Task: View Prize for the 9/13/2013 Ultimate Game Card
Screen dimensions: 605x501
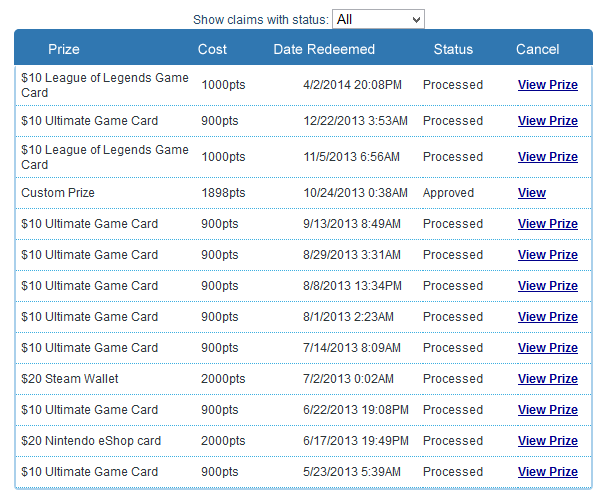Action: [x=548, y=224]
